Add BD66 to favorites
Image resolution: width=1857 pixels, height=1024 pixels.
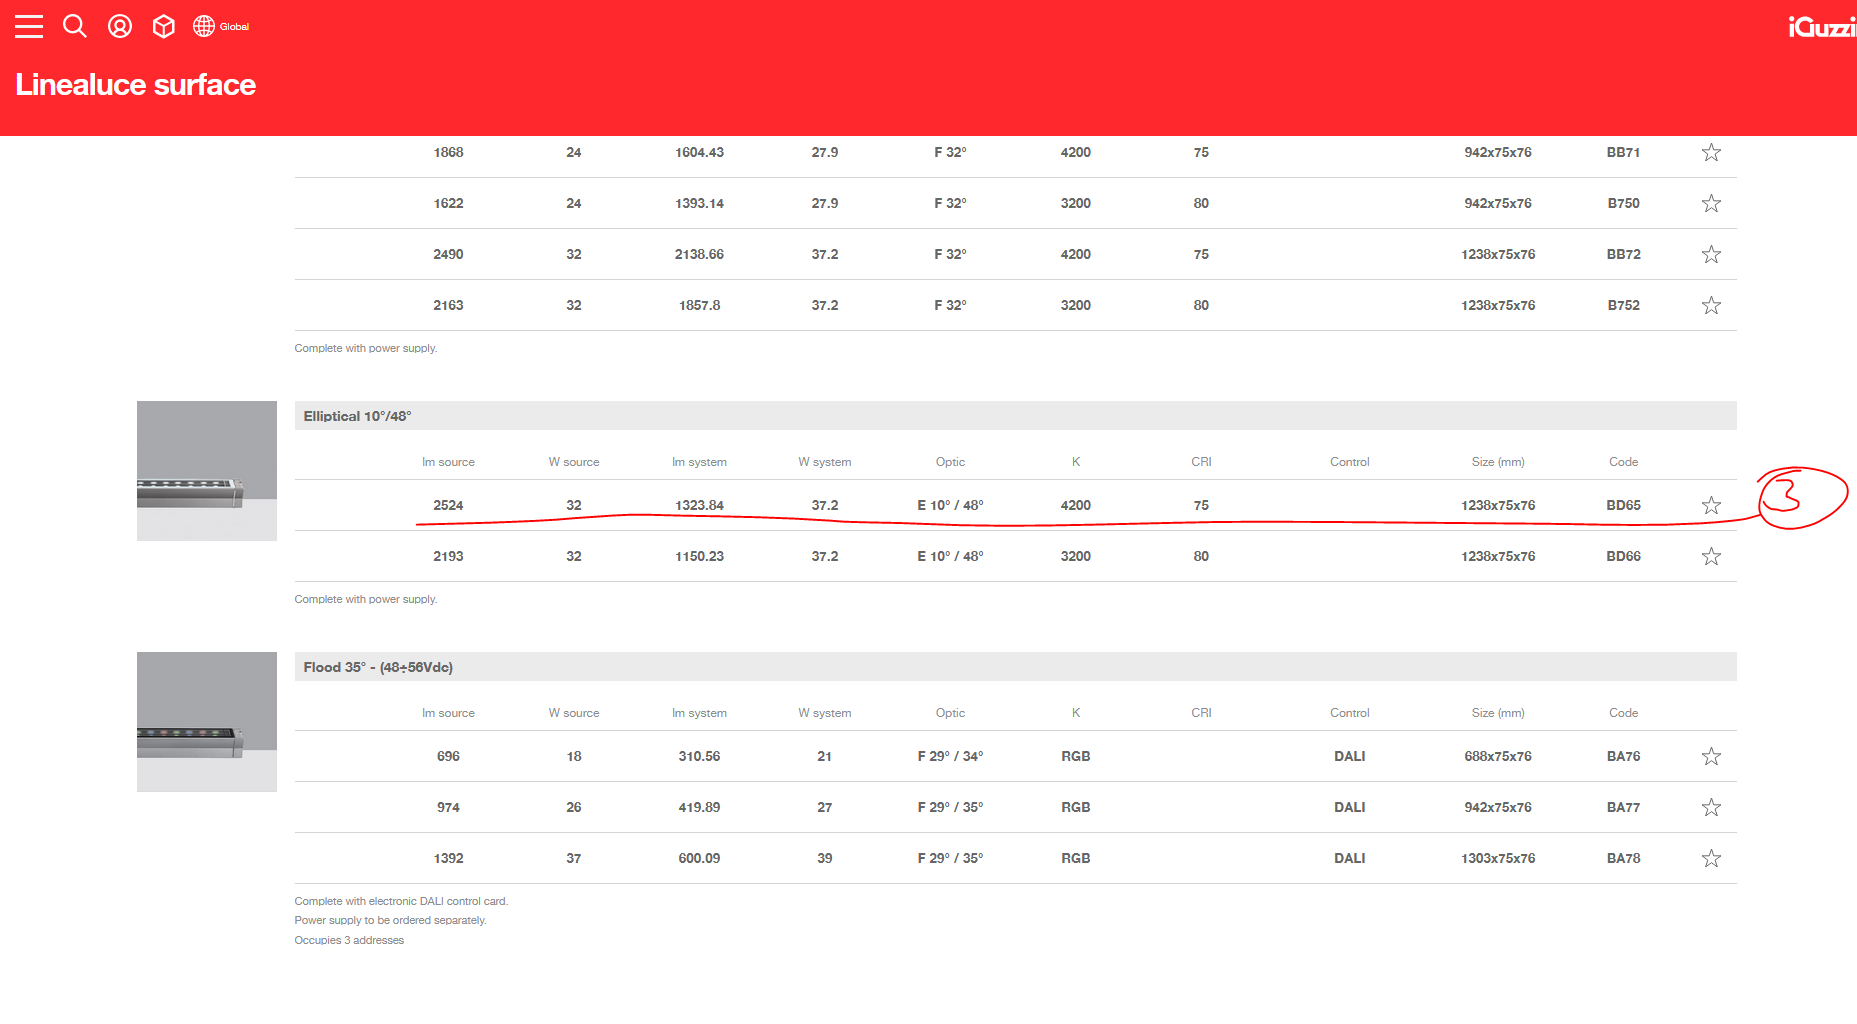point(1711,557)
